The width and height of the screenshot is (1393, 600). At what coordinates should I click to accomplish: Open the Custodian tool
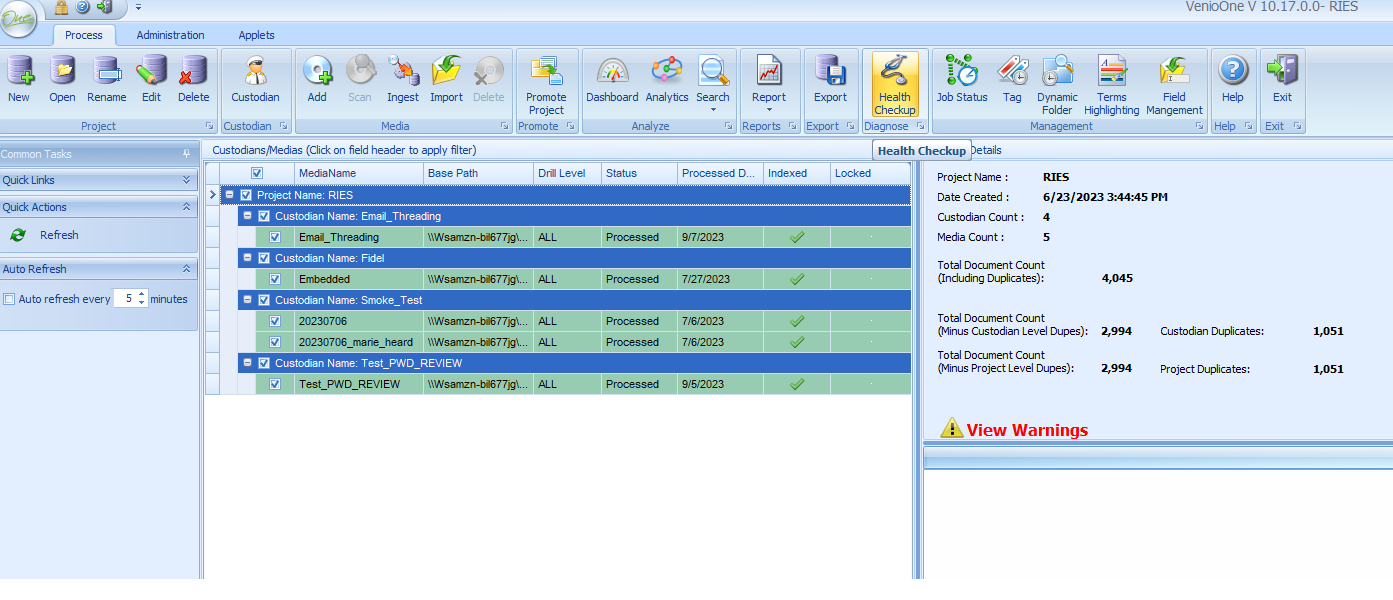coord(255,79)
